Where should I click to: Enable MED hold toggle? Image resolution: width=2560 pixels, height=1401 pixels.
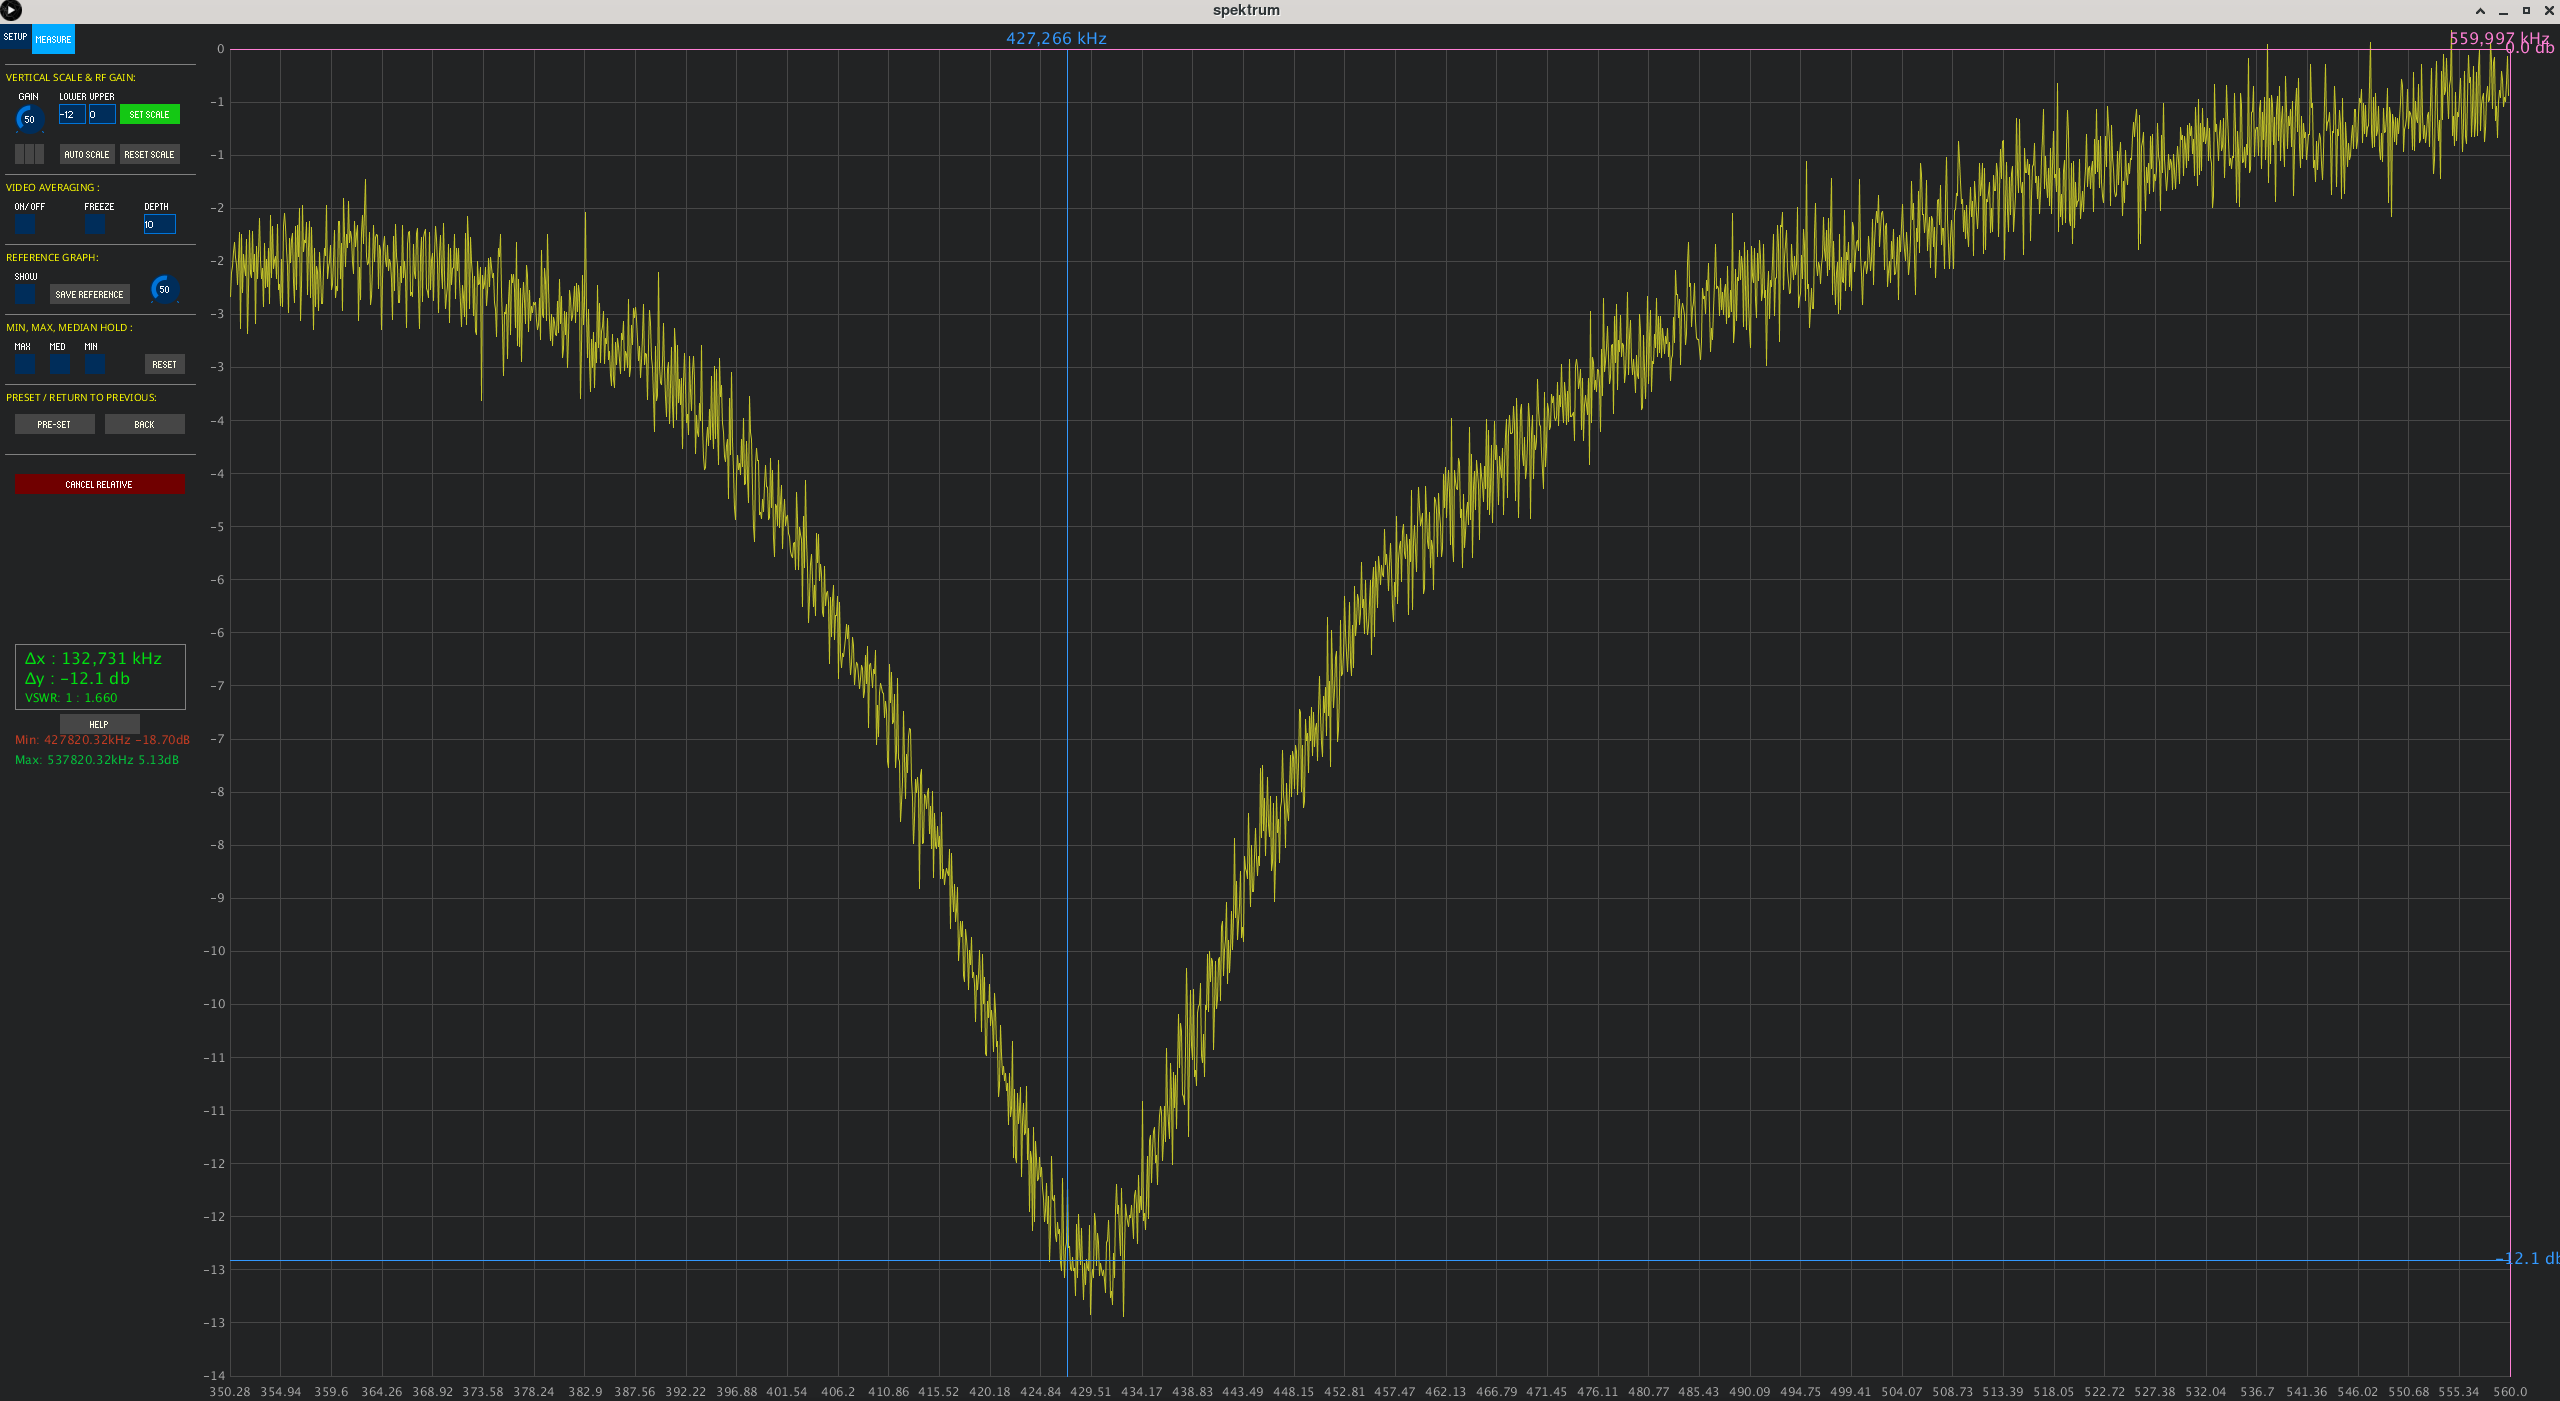coord(60,364)
